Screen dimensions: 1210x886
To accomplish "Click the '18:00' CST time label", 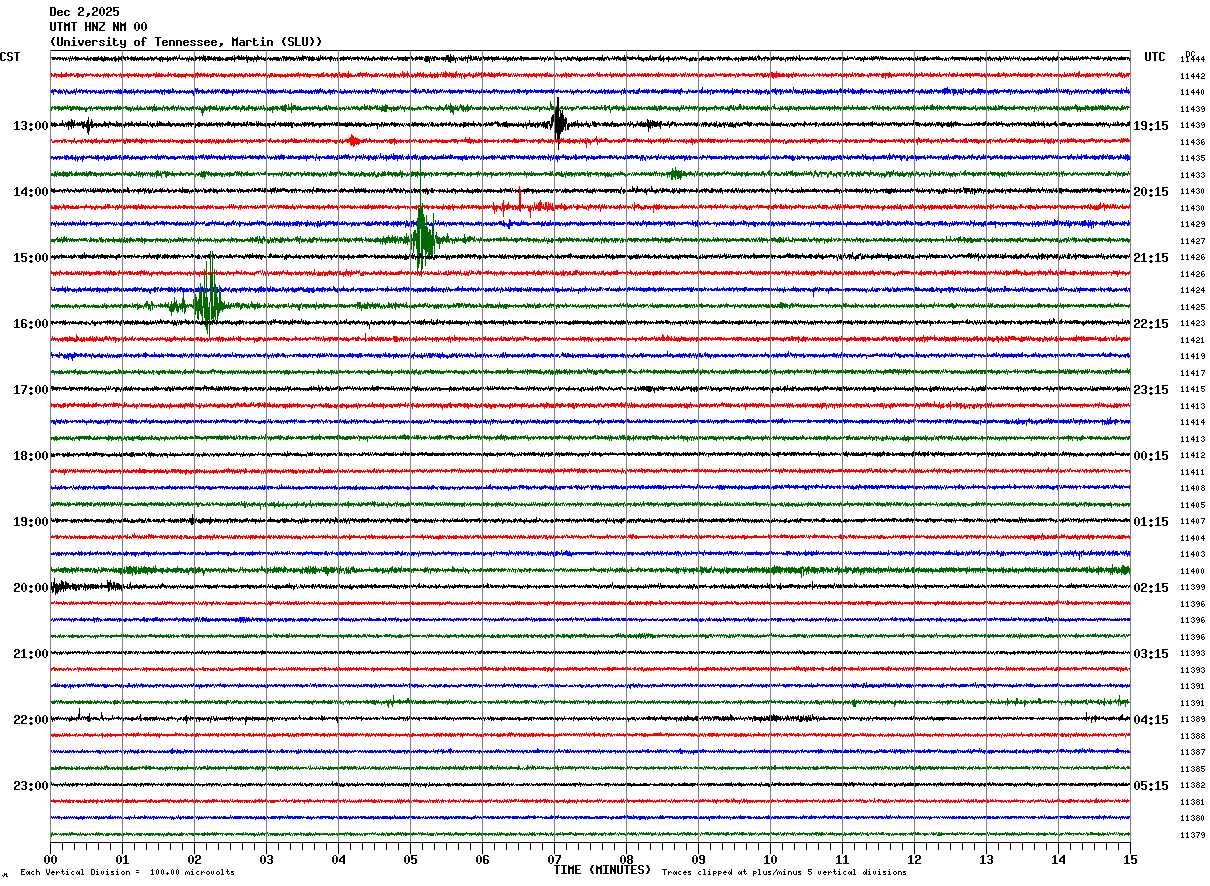I will click(30, 455).
